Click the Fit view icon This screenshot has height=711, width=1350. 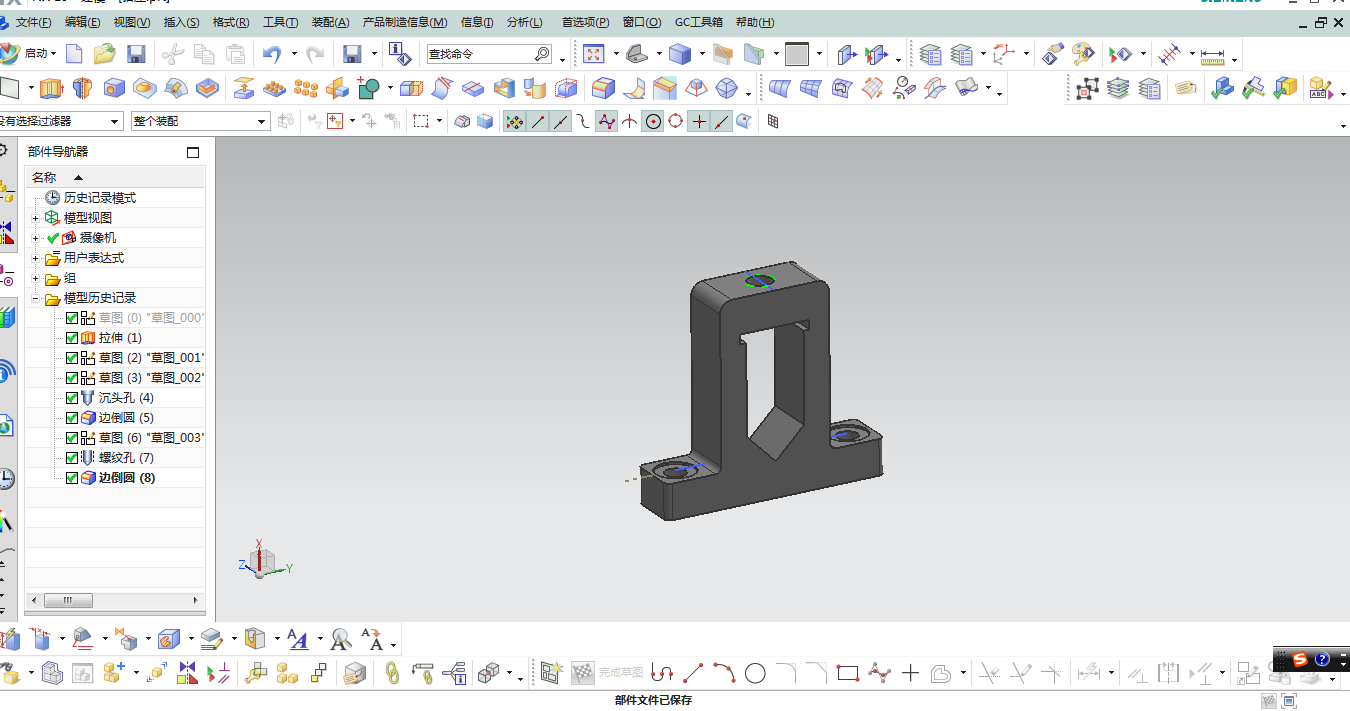click(x=594, y=54)
